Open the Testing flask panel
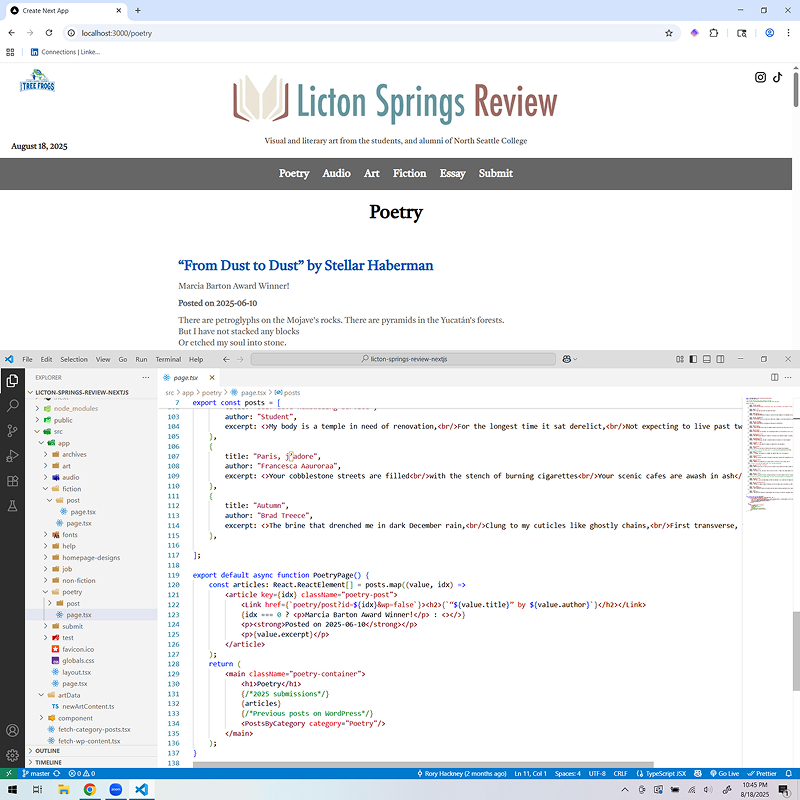Viewport: 800px width, 800px height. tap(13, 506)
